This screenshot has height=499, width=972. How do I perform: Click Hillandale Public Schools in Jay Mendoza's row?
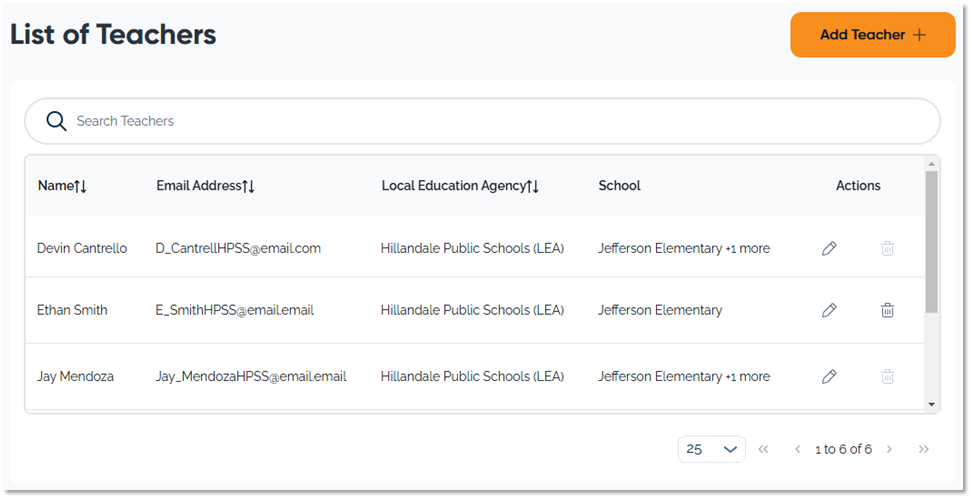(x=472, y=376)
